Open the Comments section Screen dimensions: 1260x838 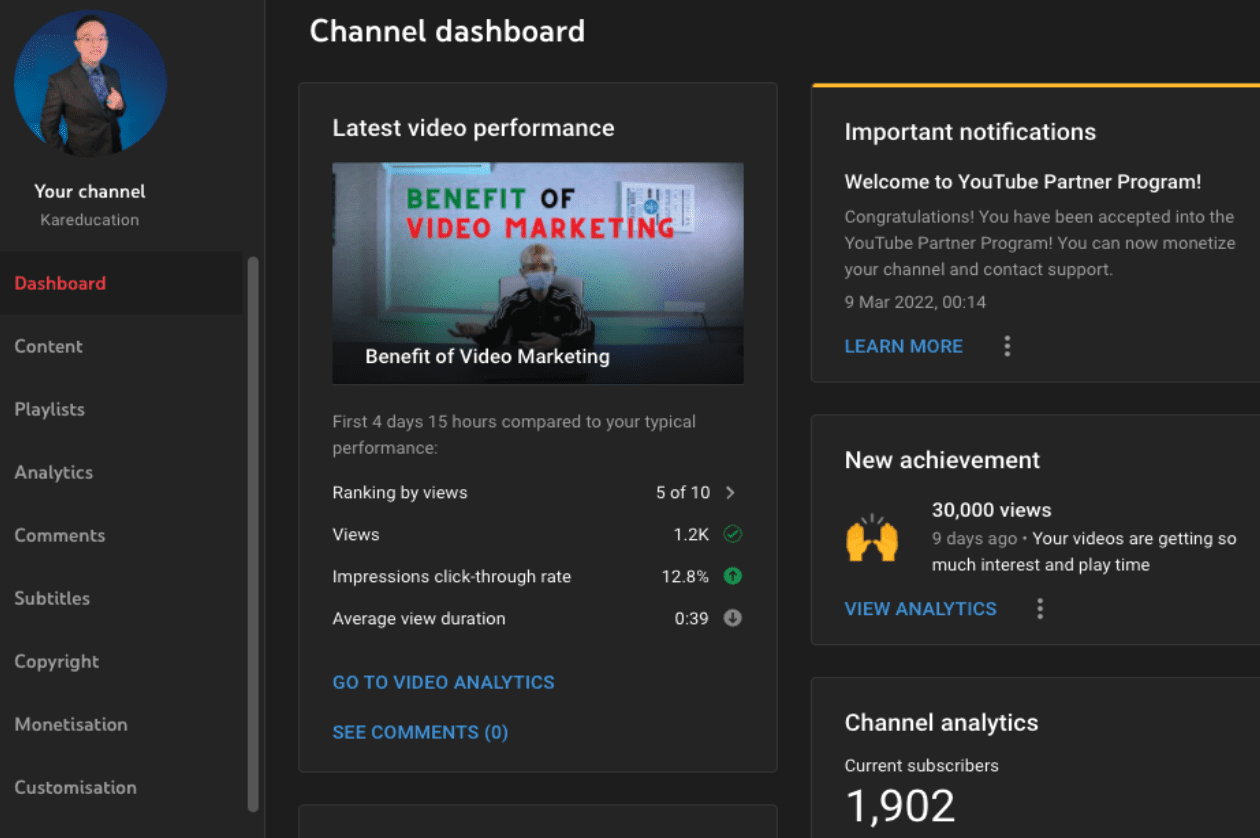[59, 535]
